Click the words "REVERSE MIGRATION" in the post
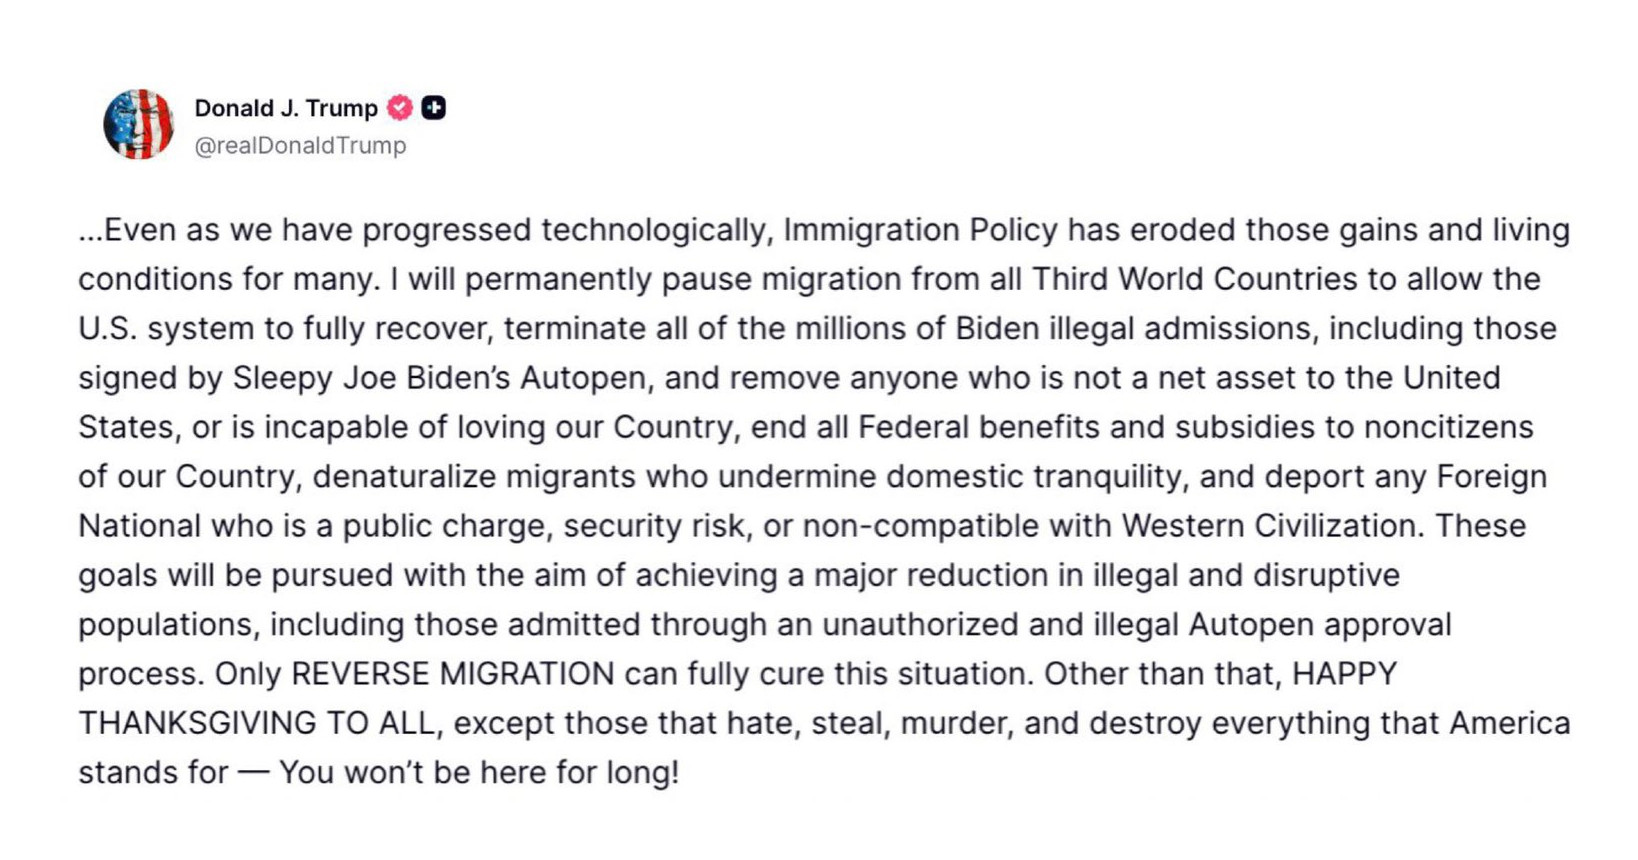This screenshot has height=860, width=1638. pyautogui.click(x=452, y=674)
